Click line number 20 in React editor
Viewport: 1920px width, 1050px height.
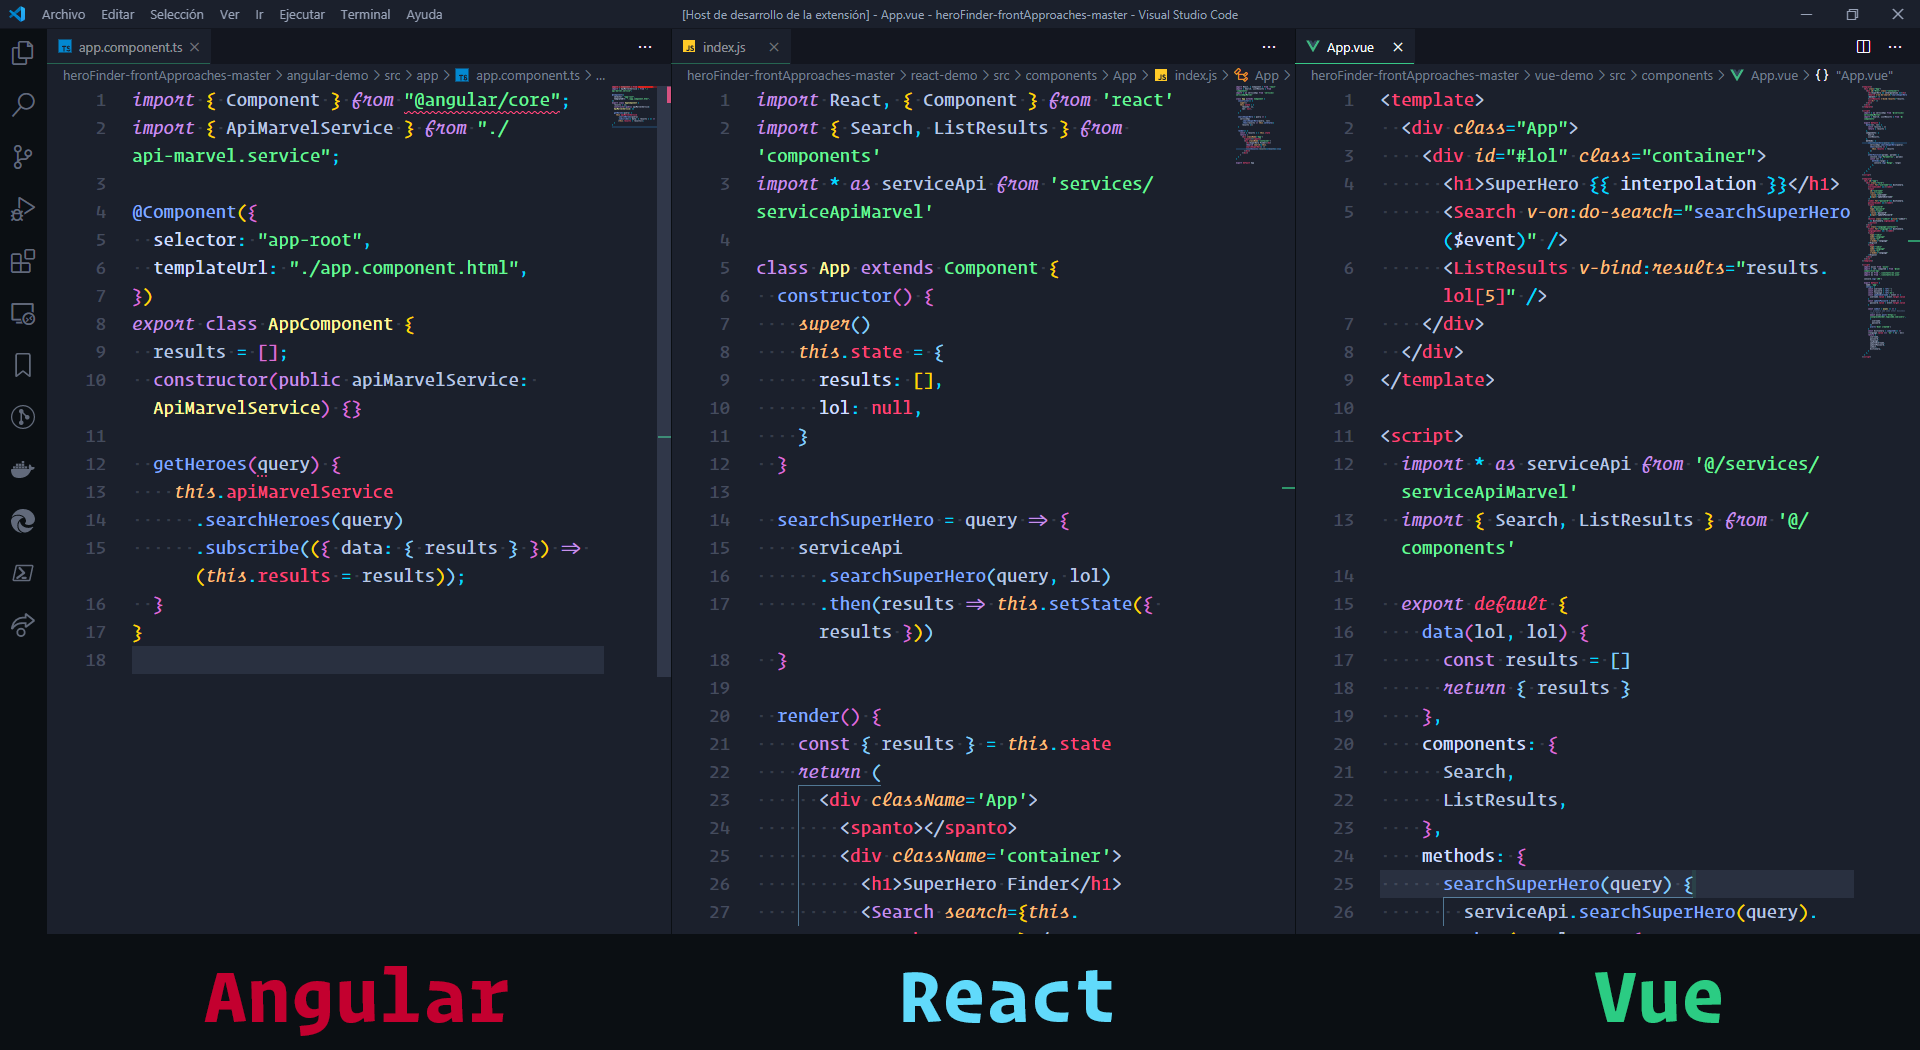click(720, 716)
